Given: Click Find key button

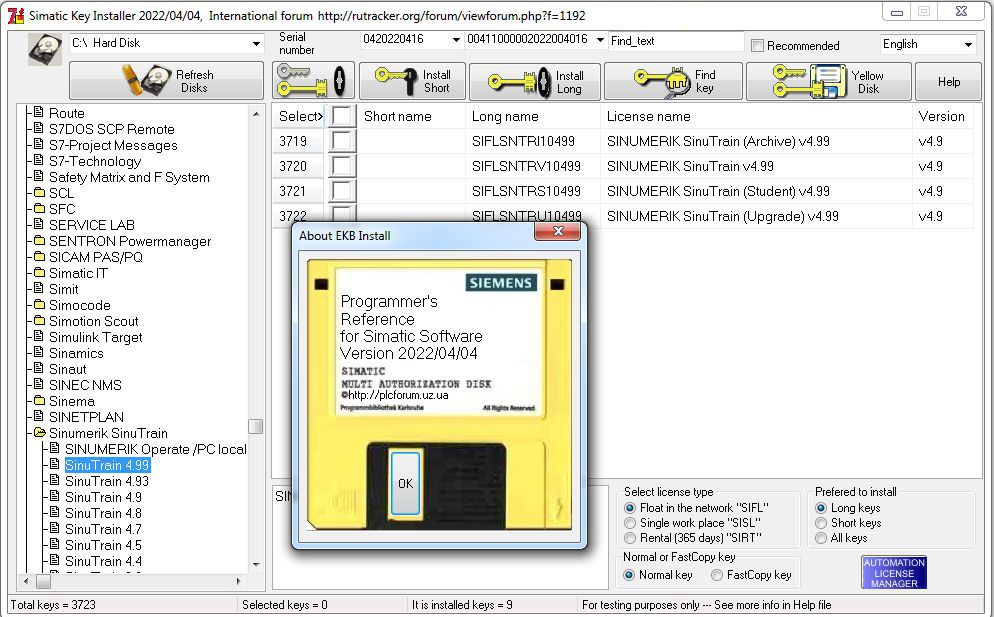Looking at the screenshot, I should 673,81.
